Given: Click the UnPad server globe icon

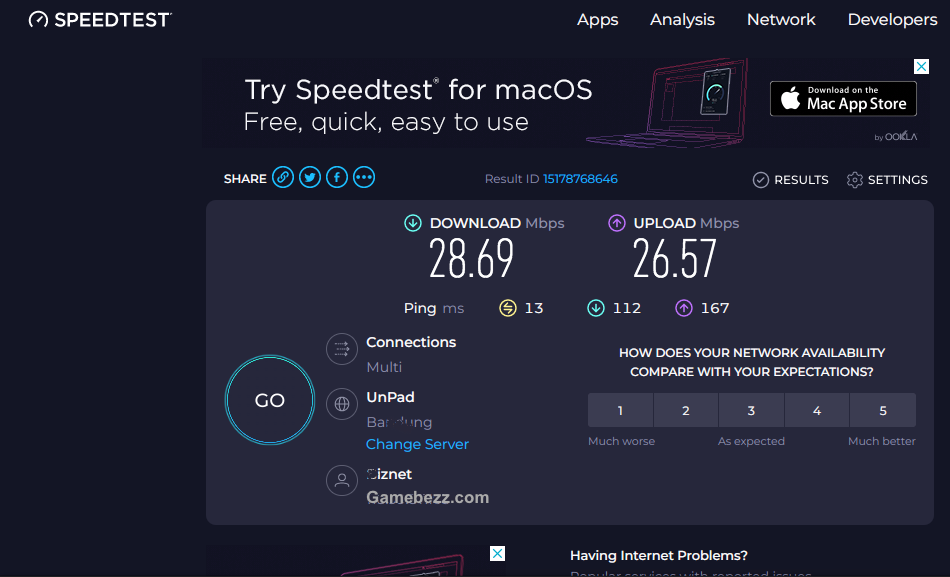Looking at the screenshot, I should pyautogui.click(x=342, y=404).
